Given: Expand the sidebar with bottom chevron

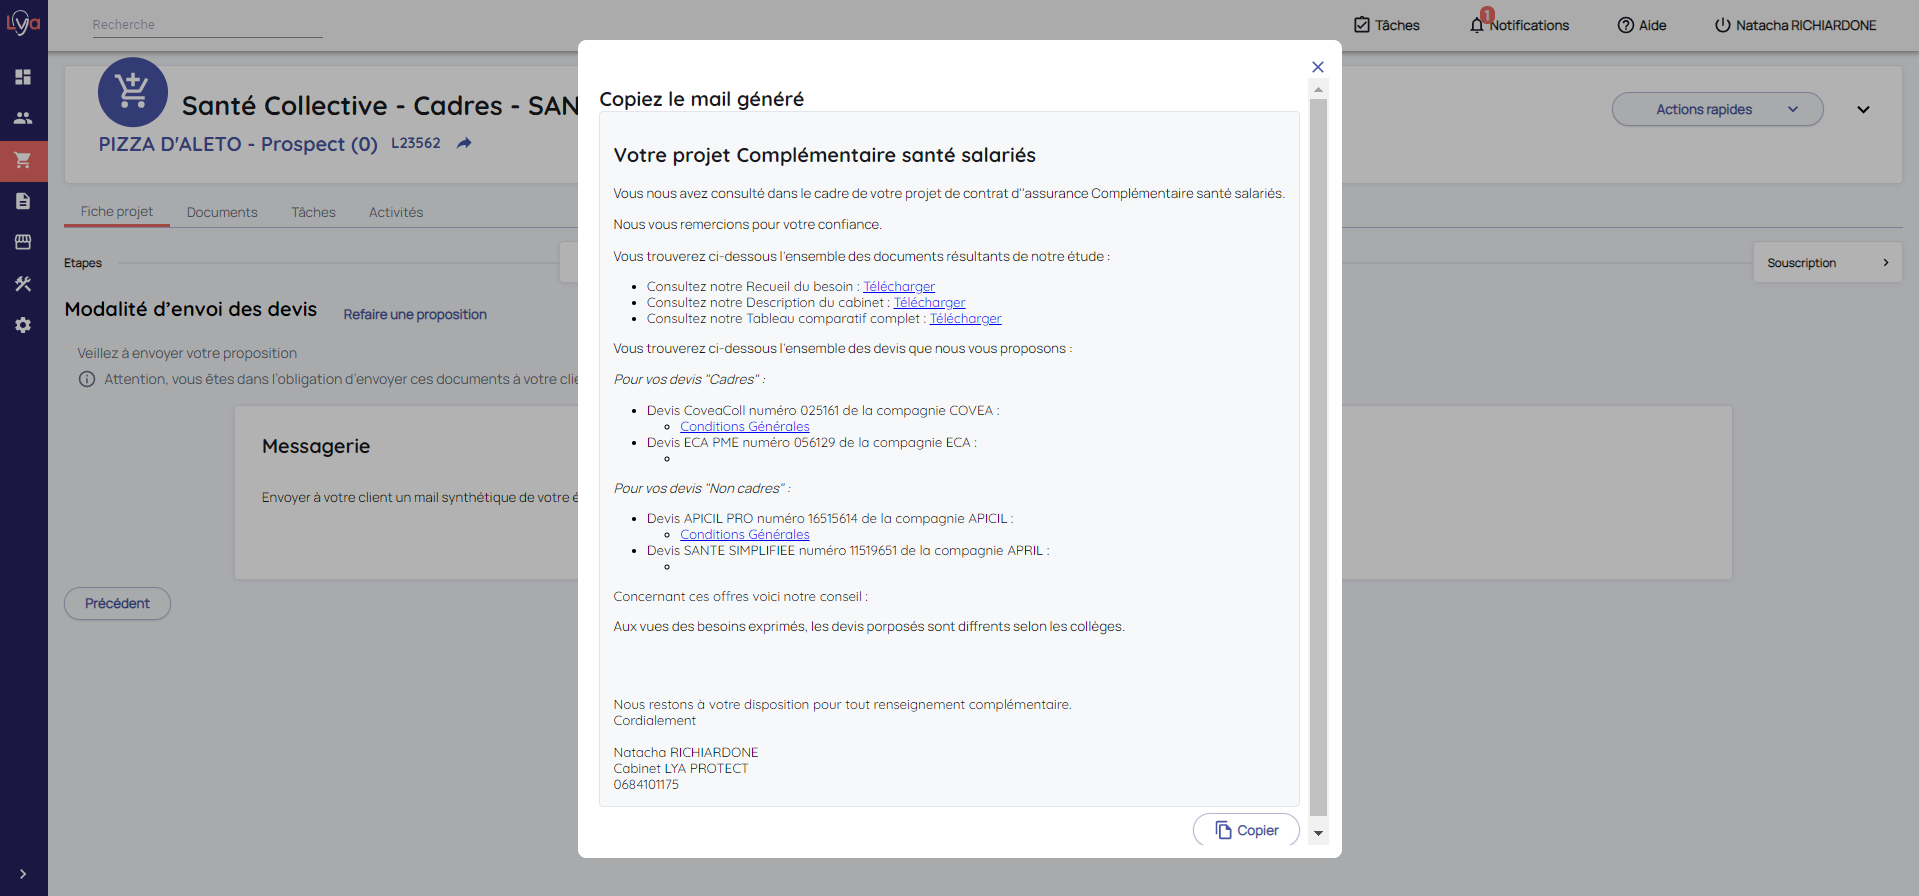Looking at the screenshot, I should click(x=23, y=874).
